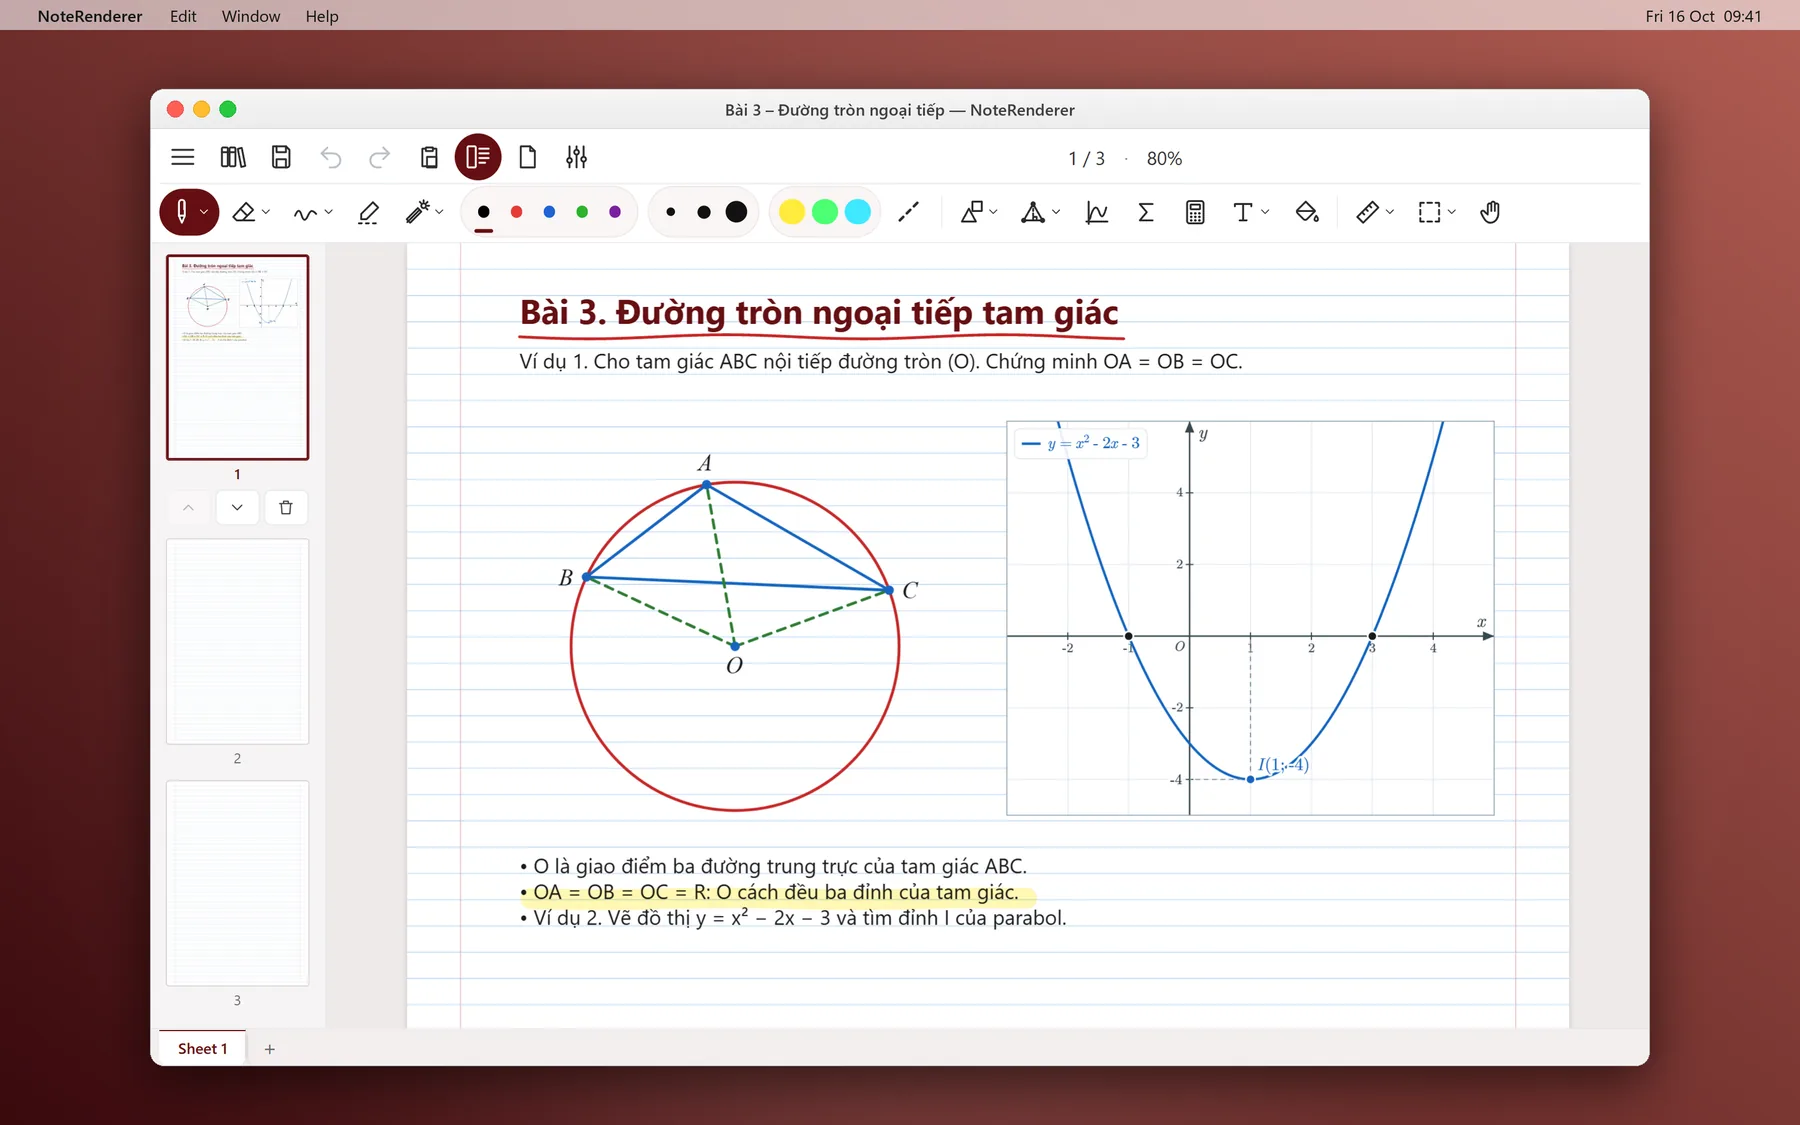This screenshot has height=1125, width=1800.
Task: Choose the red pen color
Action: coord(517,212)
